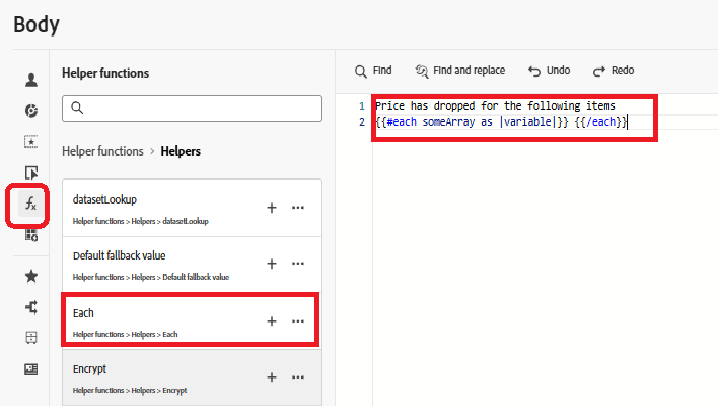
Task: Click path text 'Helper functions > Helpers > Encrypt'
Action: (130, 391)
